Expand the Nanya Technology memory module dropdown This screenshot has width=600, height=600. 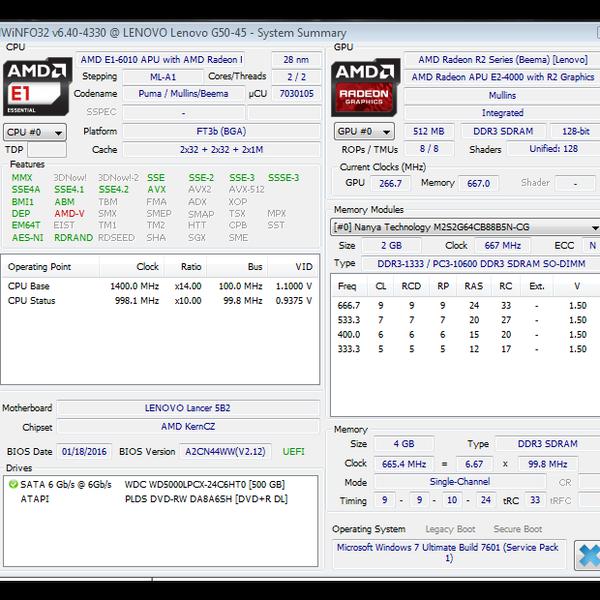(x=465, y=227)
